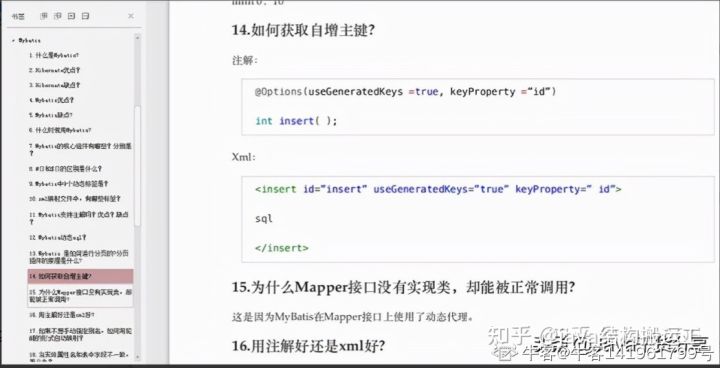Image resolution: width=720 pixels, height=368 pixels.
Task: Open the 书签 bookmarks tab
Action: point(18,17)
